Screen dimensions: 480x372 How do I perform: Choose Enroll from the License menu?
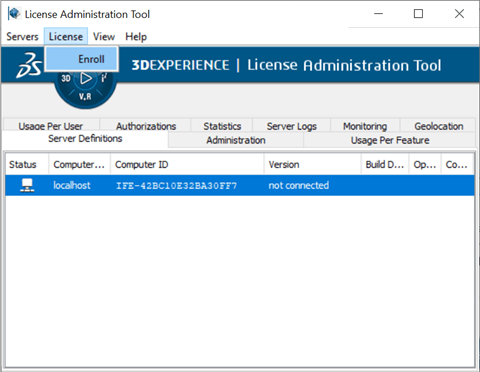82,59
